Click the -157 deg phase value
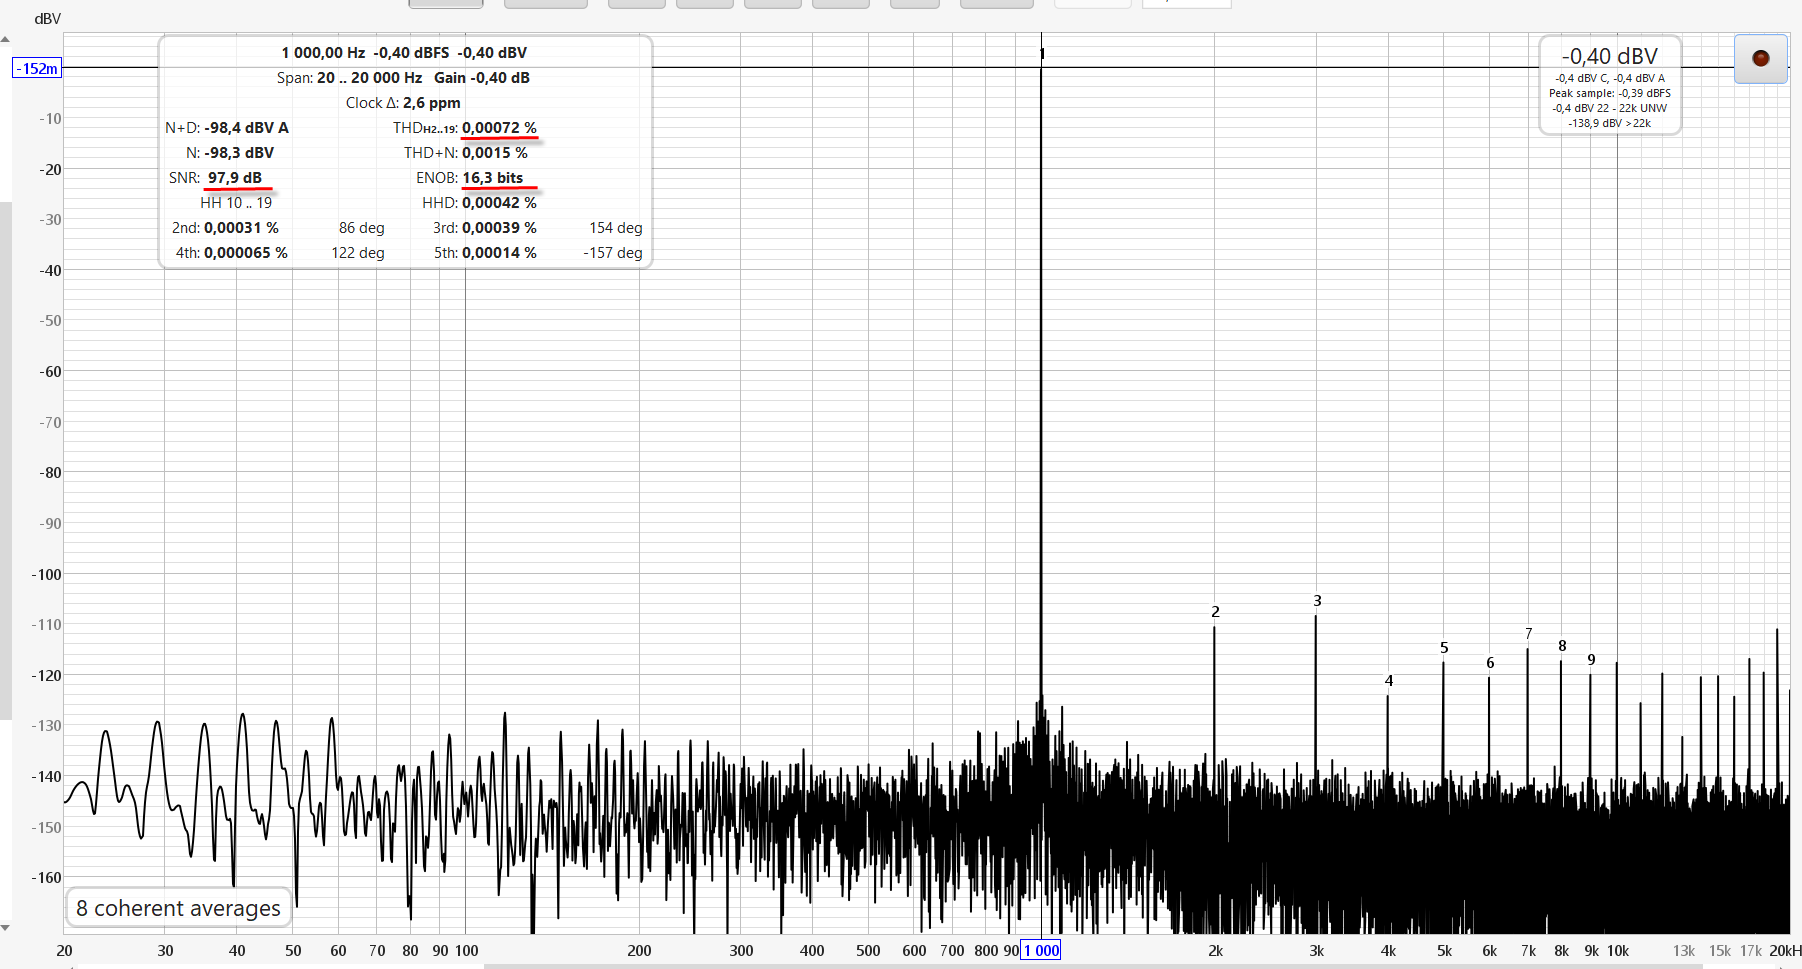 (x=613, y=253)
